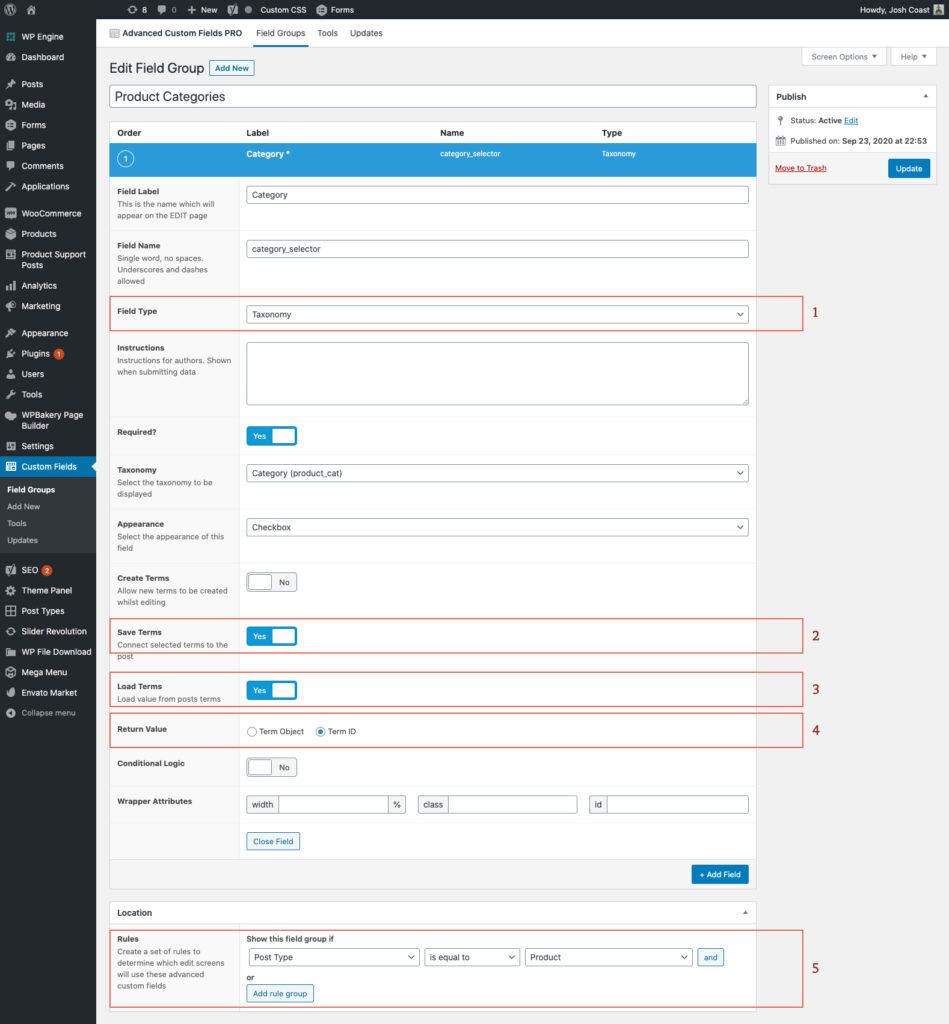The width and height of the screenshot is (949, 1024).
Task: Open the Field Type dropdown
Action: [497, 314]
